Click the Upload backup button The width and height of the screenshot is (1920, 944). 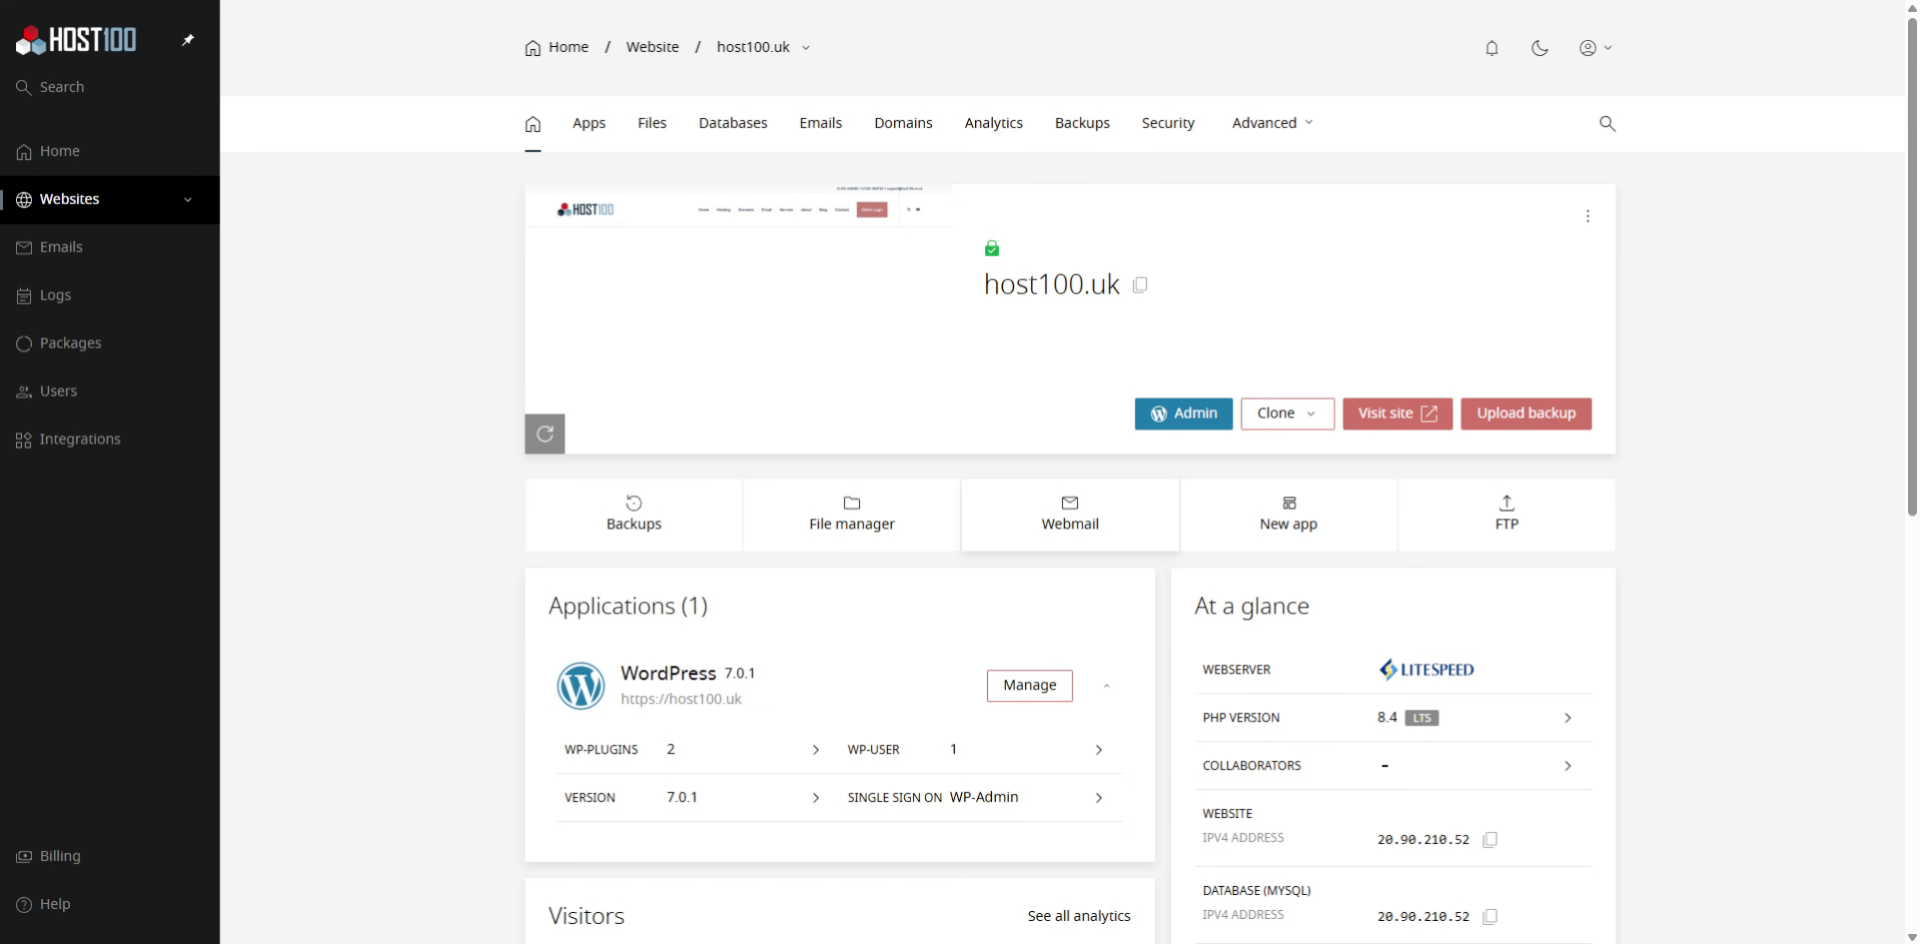point(1526,414)
